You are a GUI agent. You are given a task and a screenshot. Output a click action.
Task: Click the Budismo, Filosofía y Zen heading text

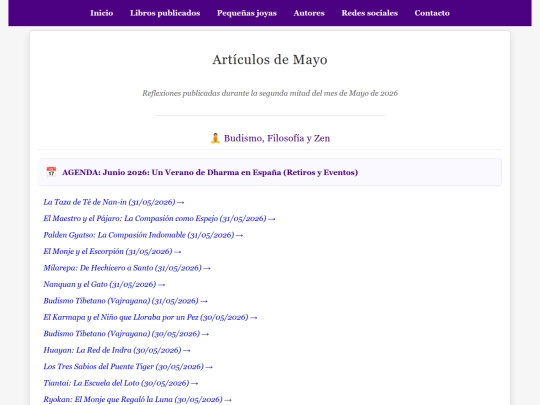277,138
